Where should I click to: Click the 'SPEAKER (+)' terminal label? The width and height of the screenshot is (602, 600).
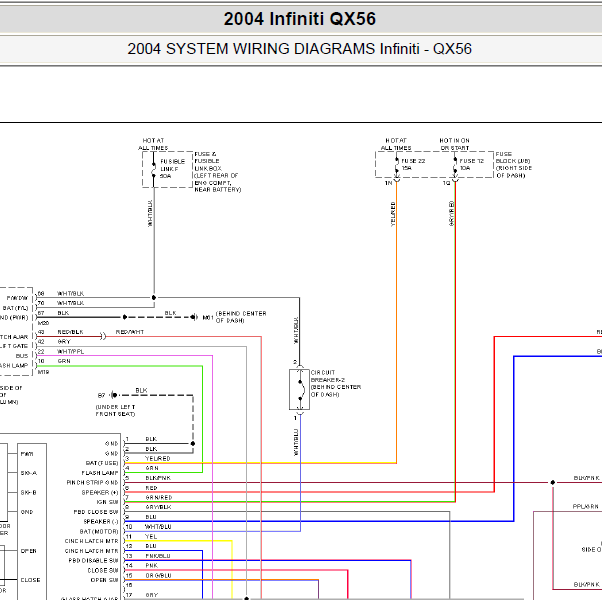[x=100, y=493]
